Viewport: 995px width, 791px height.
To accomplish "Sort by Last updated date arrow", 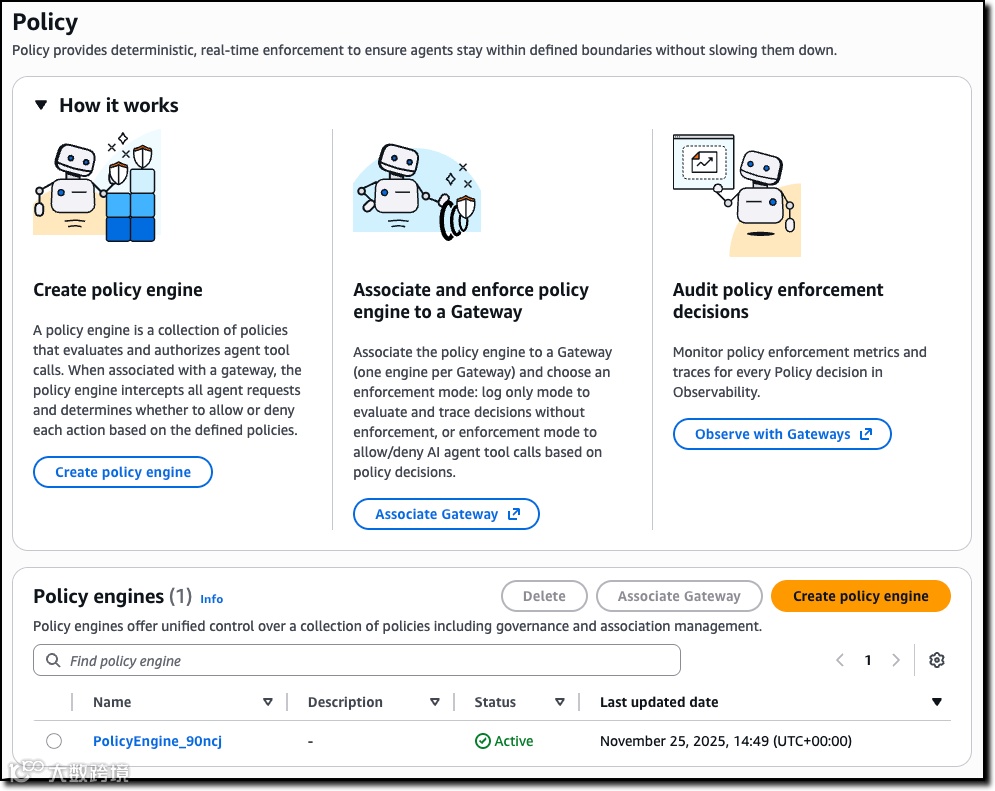I will pyautogui.click(x=937, y=702).
